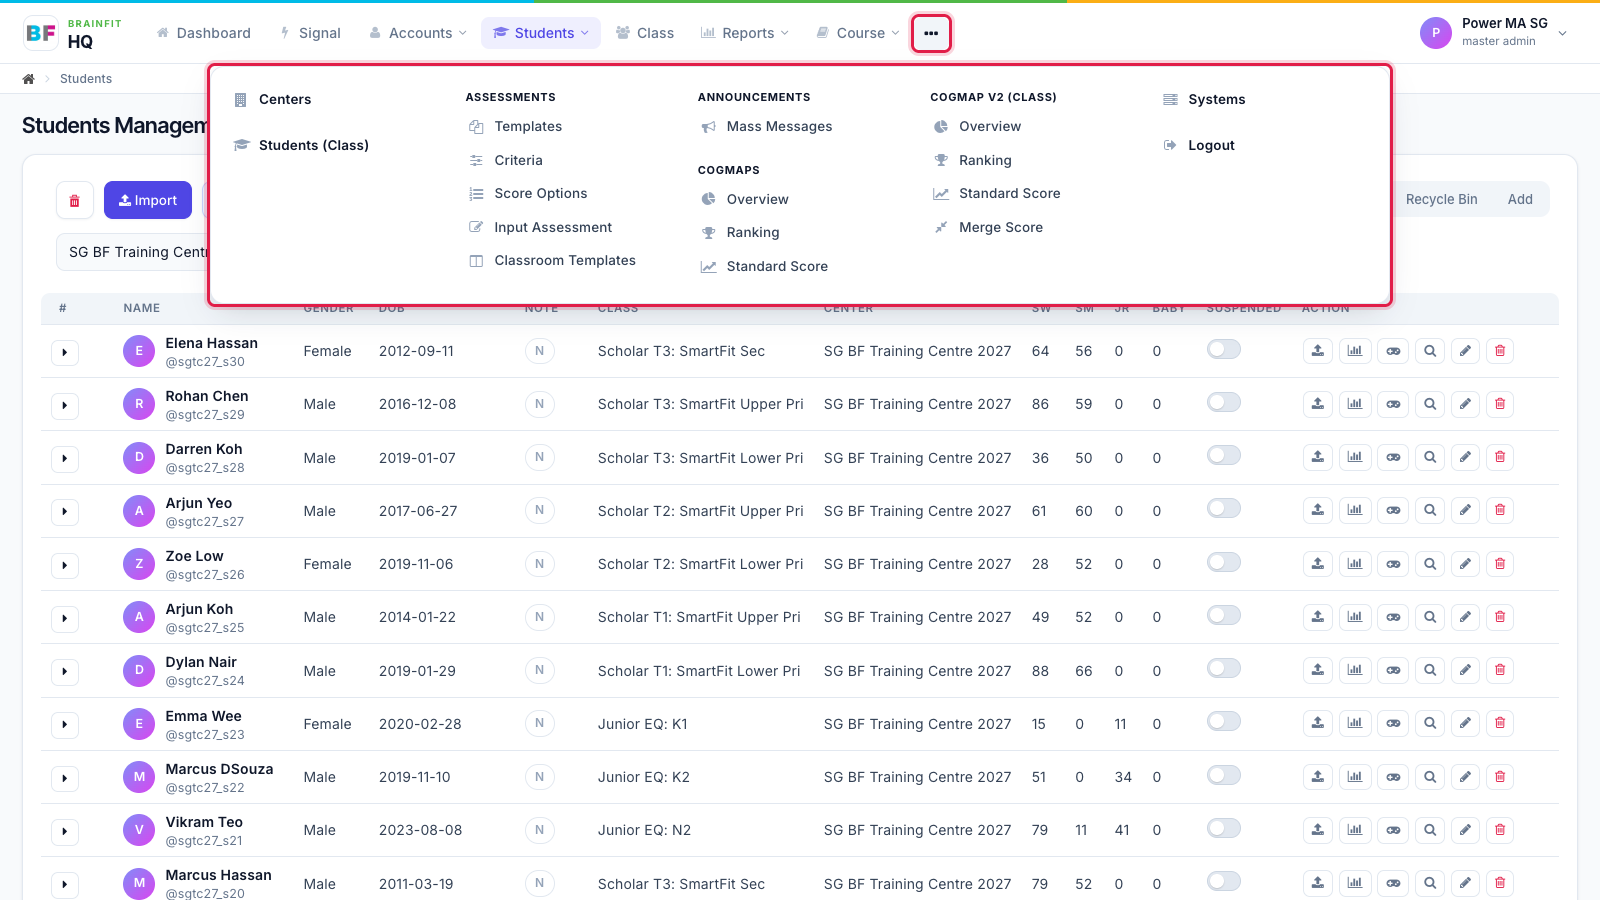Click the Import button
Screen dimensions: 1600x900
point(148,200)
